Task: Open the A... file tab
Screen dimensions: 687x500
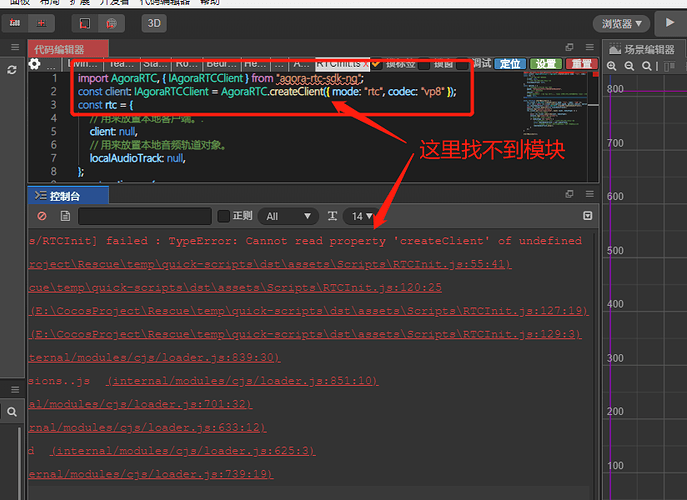Action: [301, 64]
